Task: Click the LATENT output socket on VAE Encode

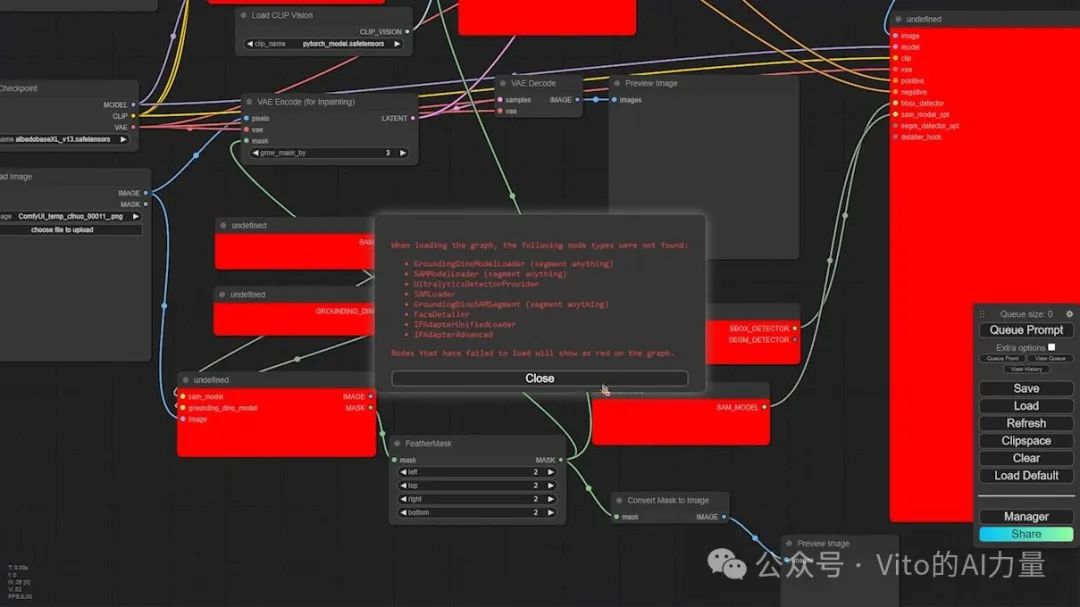Action: pyautogui.click(x=413, y=119)
